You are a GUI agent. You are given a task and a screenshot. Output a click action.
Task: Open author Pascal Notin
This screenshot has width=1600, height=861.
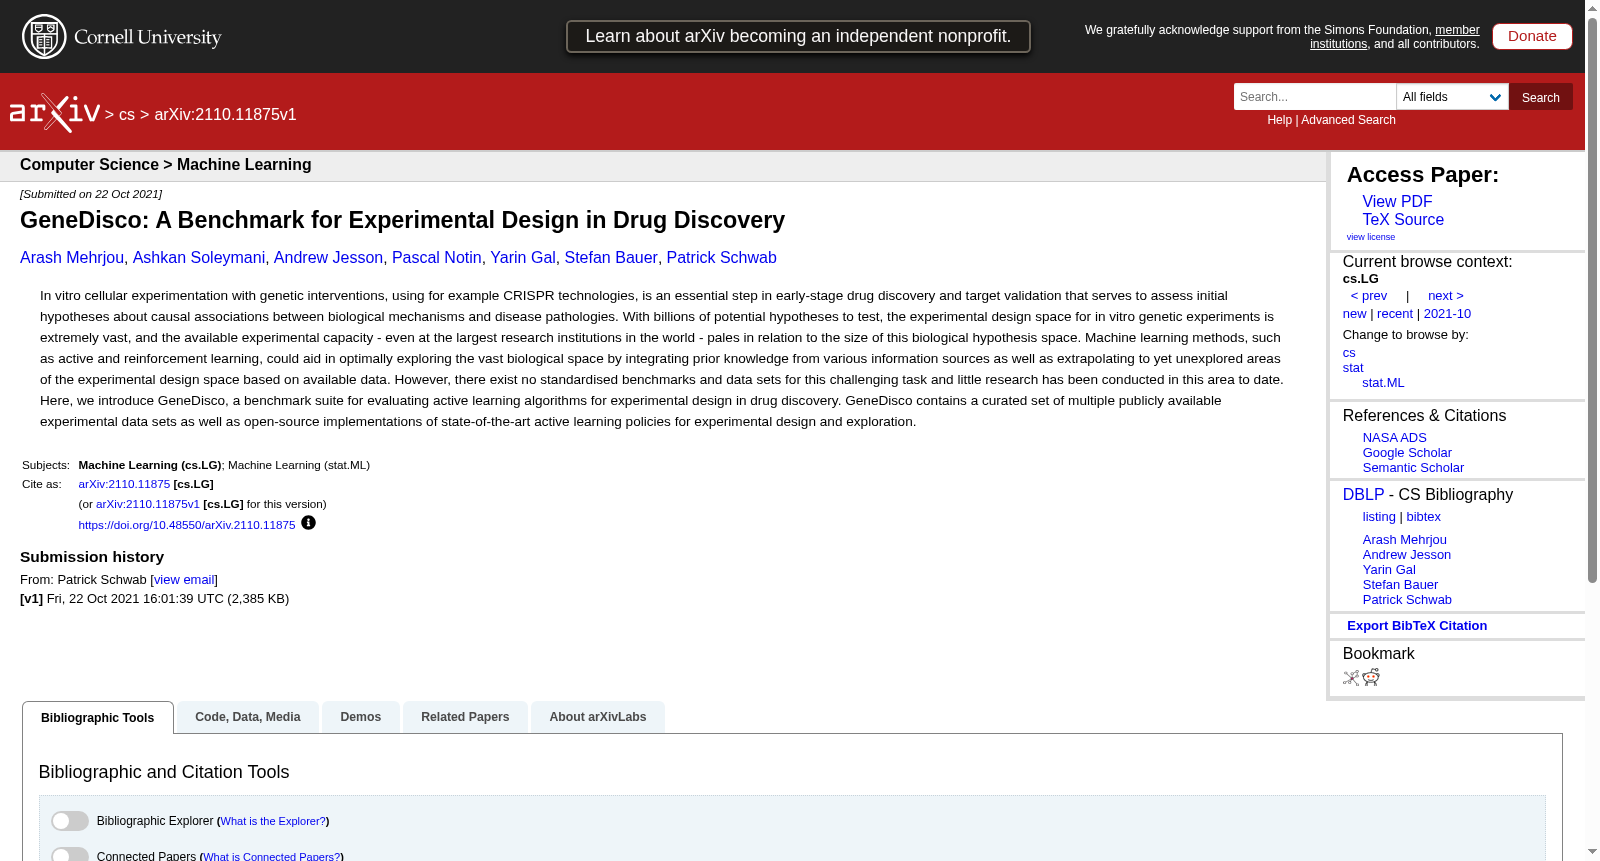pyautogui.click(x=437, y=258)
